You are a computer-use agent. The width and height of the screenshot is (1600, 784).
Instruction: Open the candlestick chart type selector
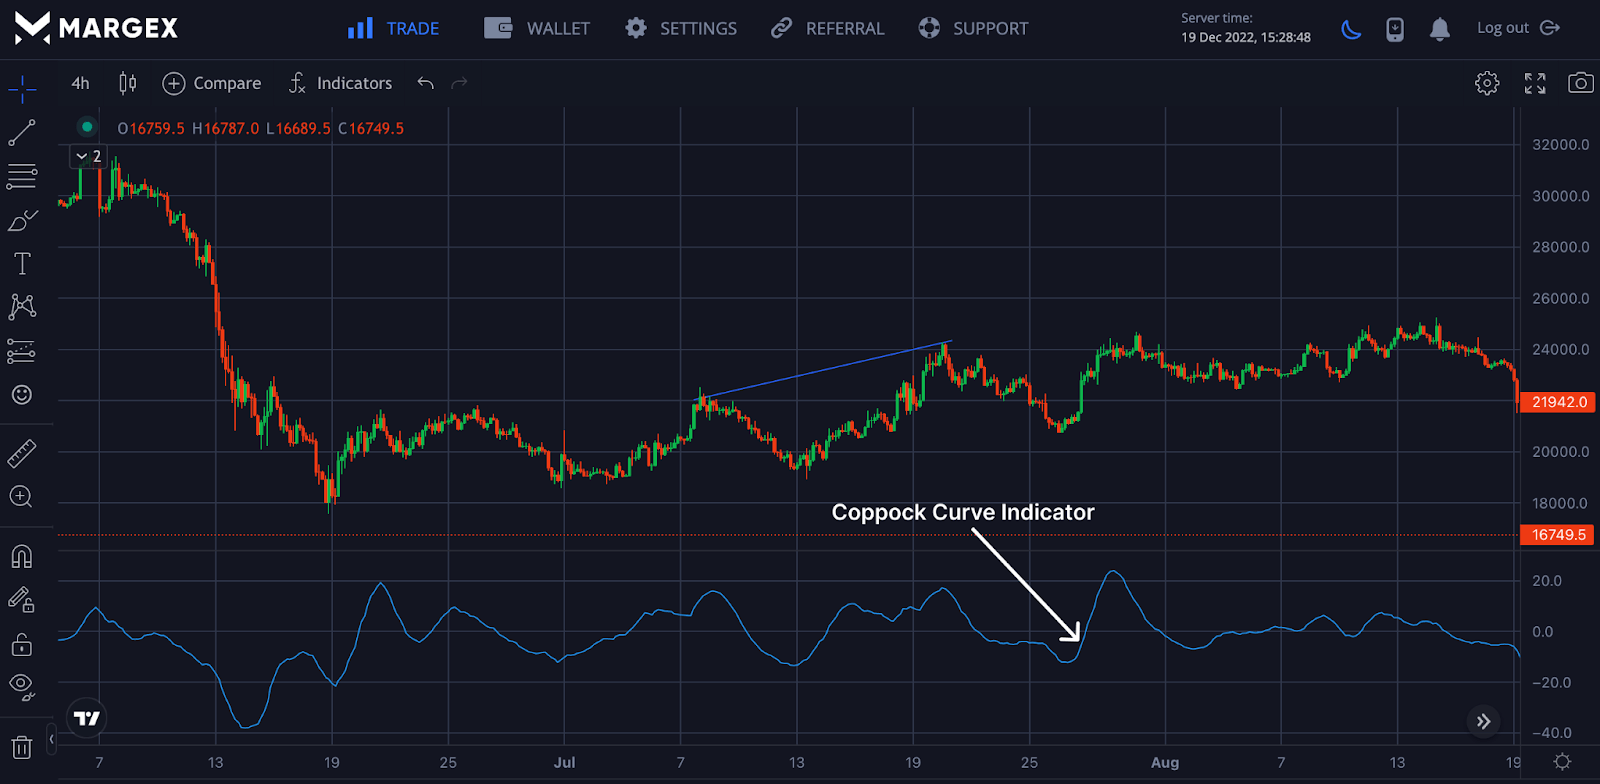tap(127, 83)
